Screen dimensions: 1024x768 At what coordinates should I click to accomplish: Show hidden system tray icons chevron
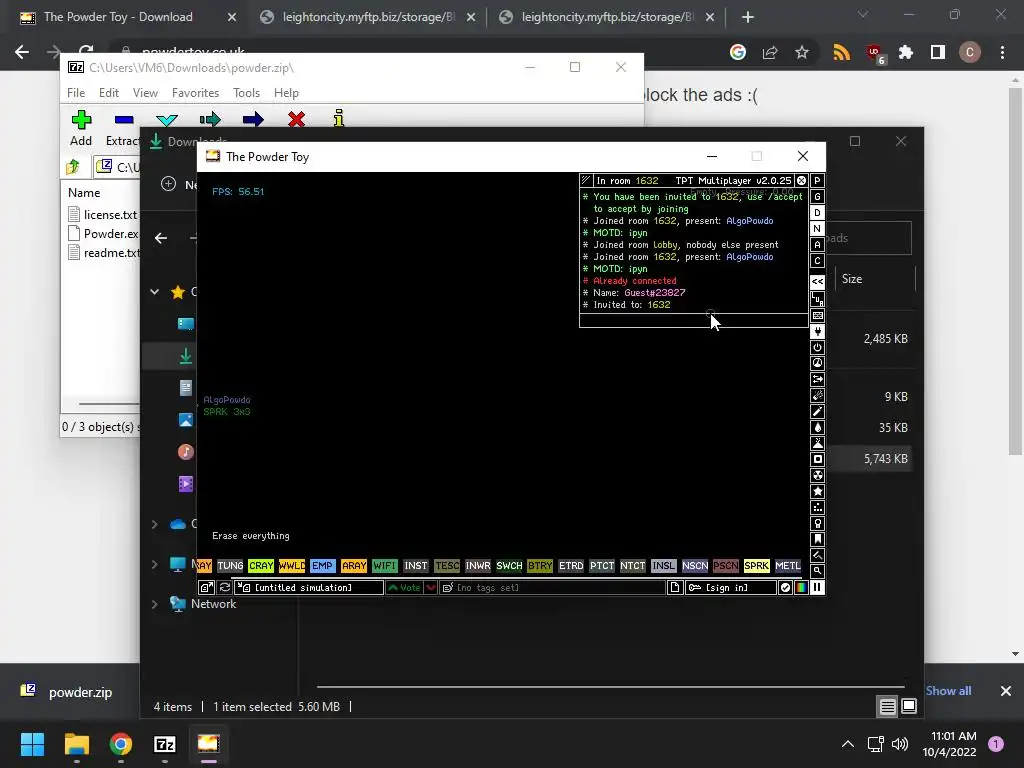848,744
